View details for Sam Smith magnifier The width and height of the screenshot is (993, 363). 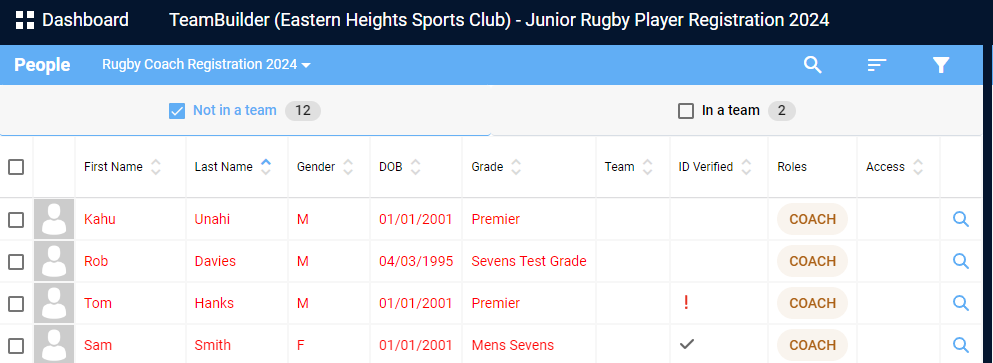click(x=961, y=345)
